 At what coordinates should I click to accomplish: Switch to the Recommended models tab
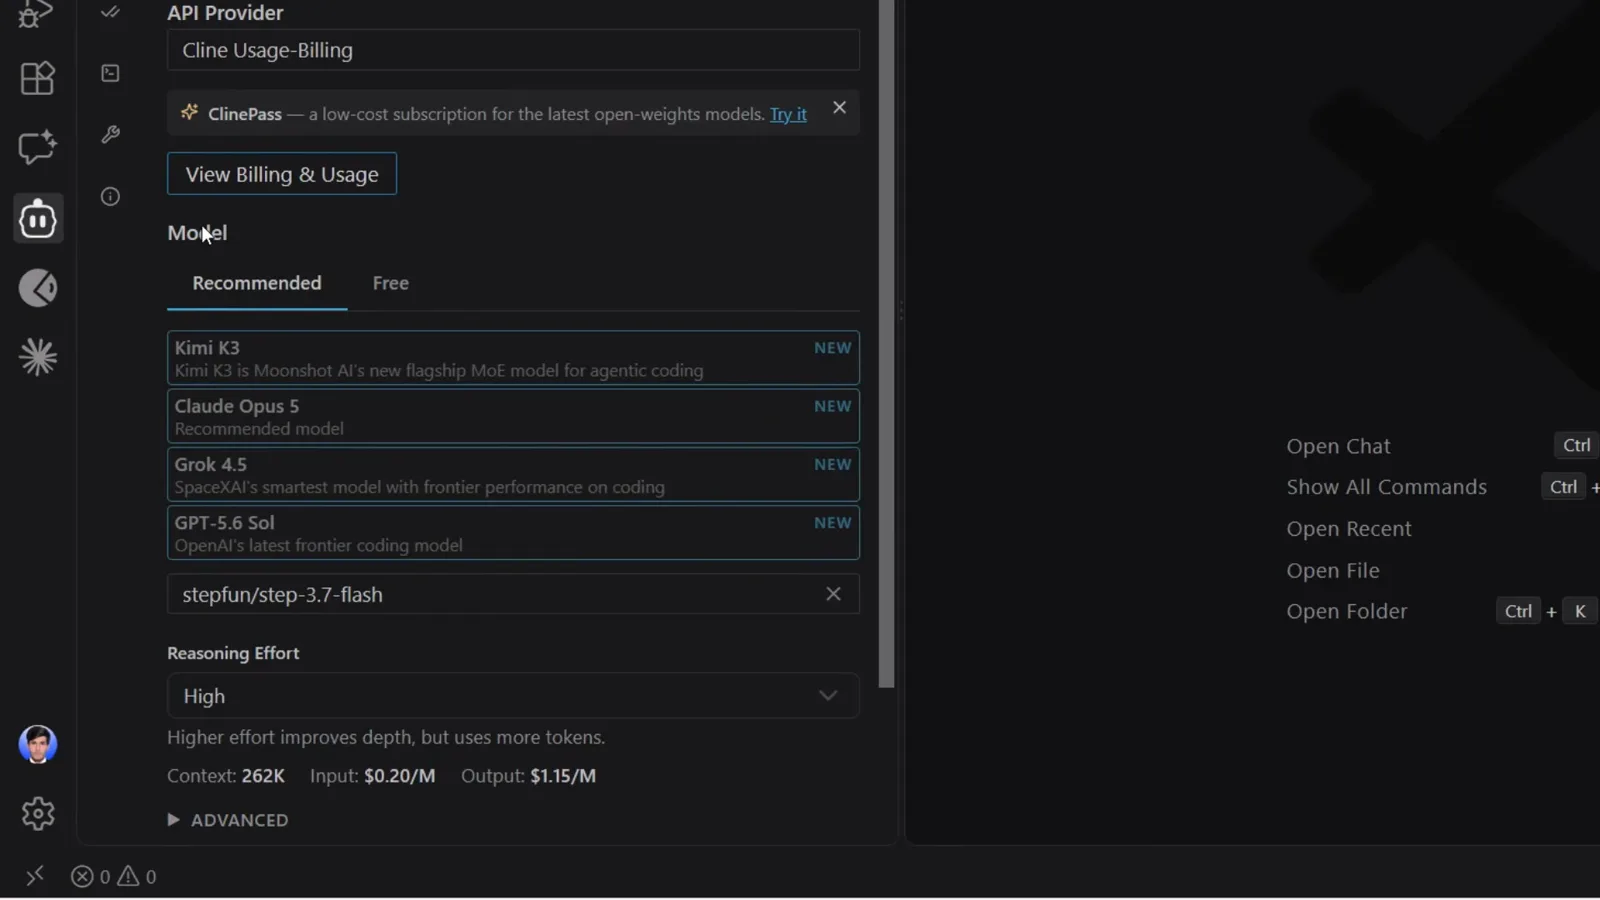[x=257, y=283]
